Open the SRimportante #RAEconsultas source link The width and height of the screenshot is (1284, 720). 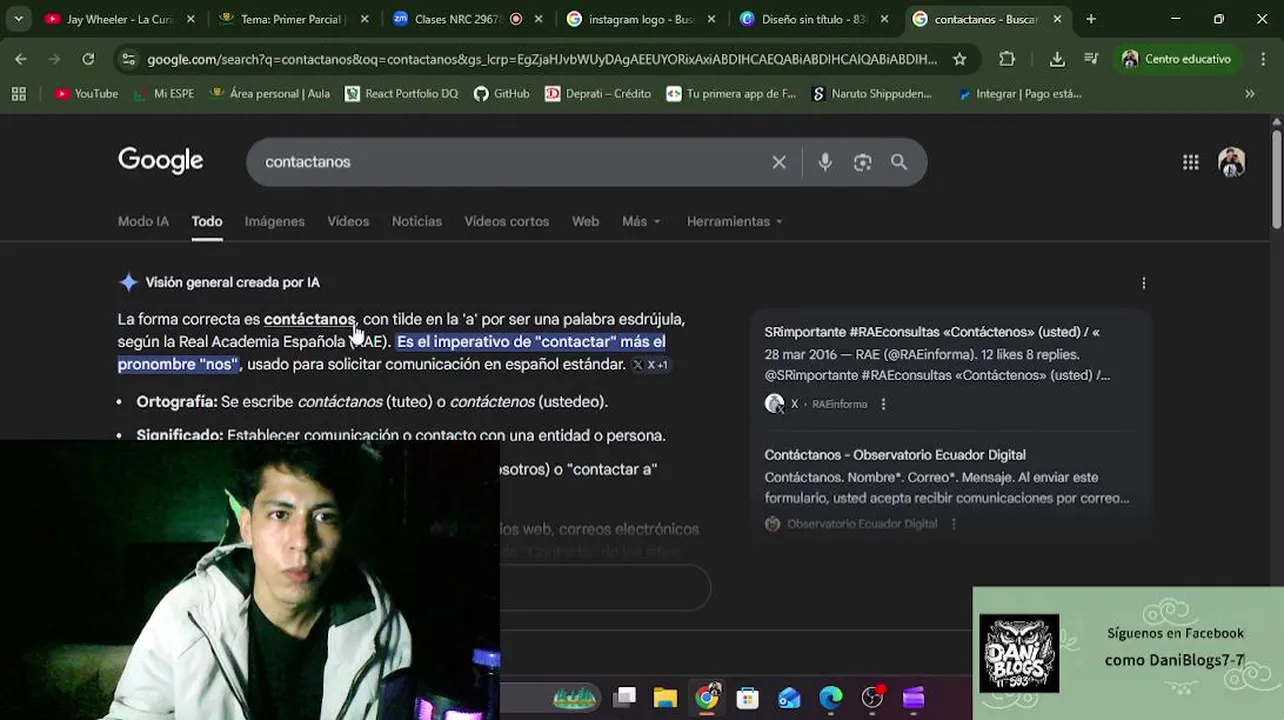(932, 332)
